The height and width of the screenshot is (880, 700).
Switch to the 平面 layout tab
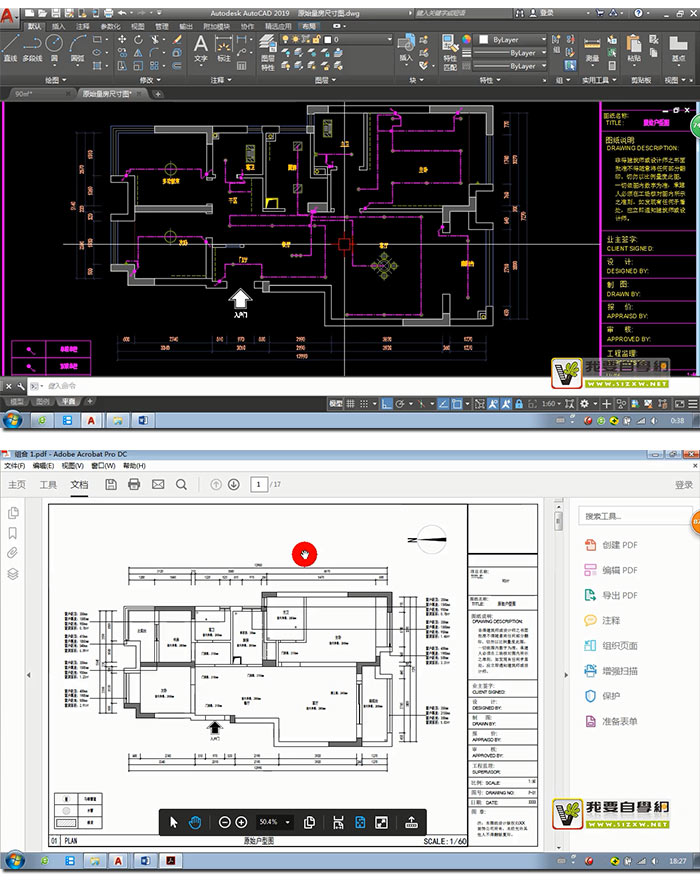point(68,401)
